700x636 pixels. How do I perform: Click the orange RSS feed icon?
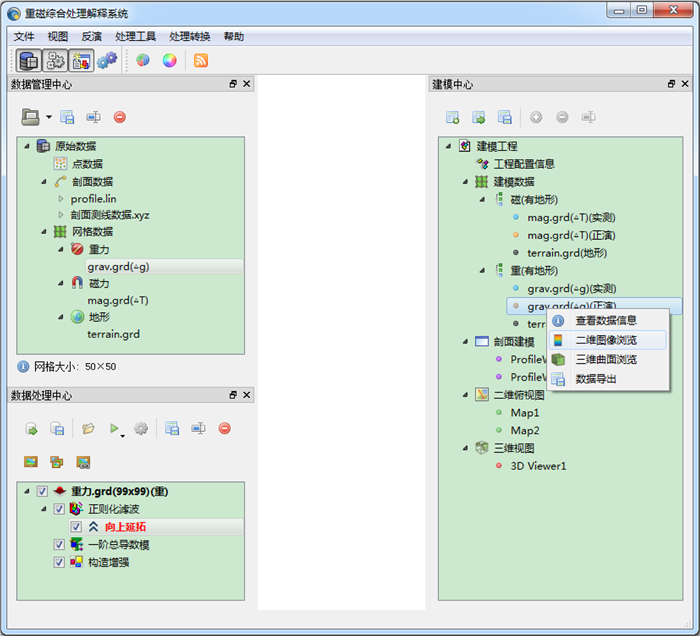click(201, 60)
